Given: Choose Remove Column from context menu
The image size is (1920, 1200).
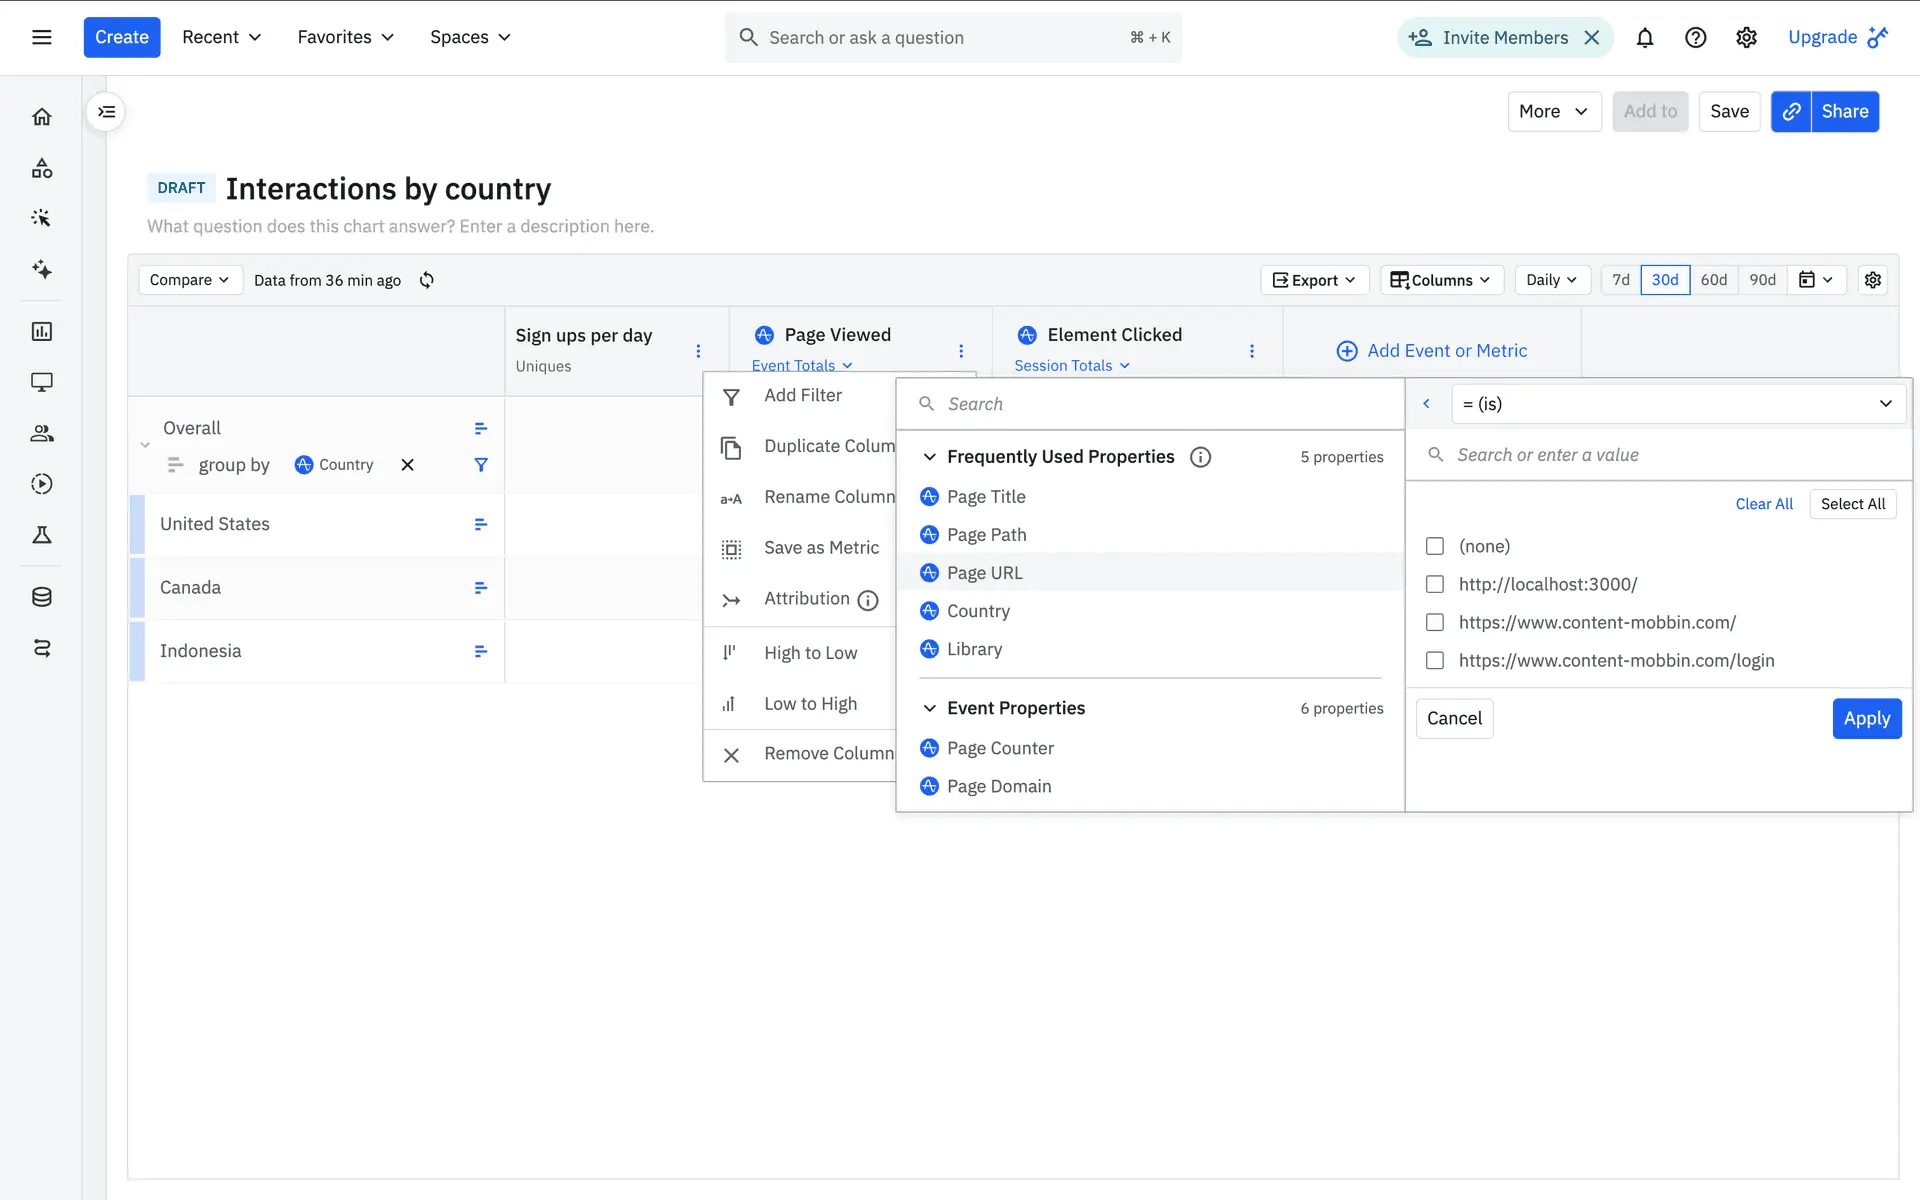Looking at the screenshot, I should [x=828, y=754].
